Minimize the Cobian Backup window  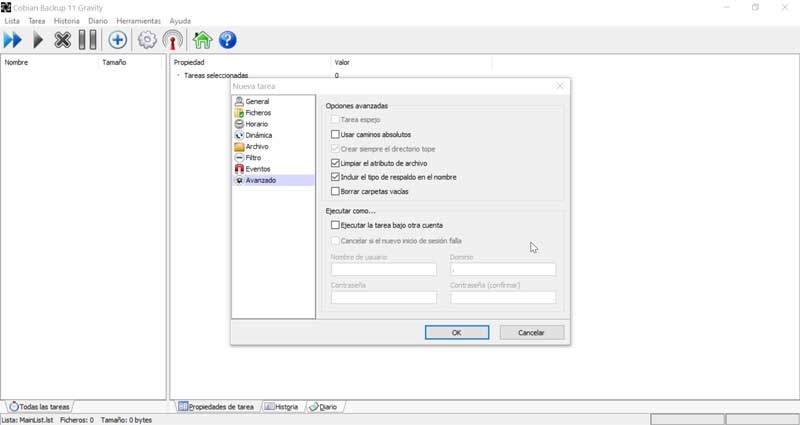point(726,7)
